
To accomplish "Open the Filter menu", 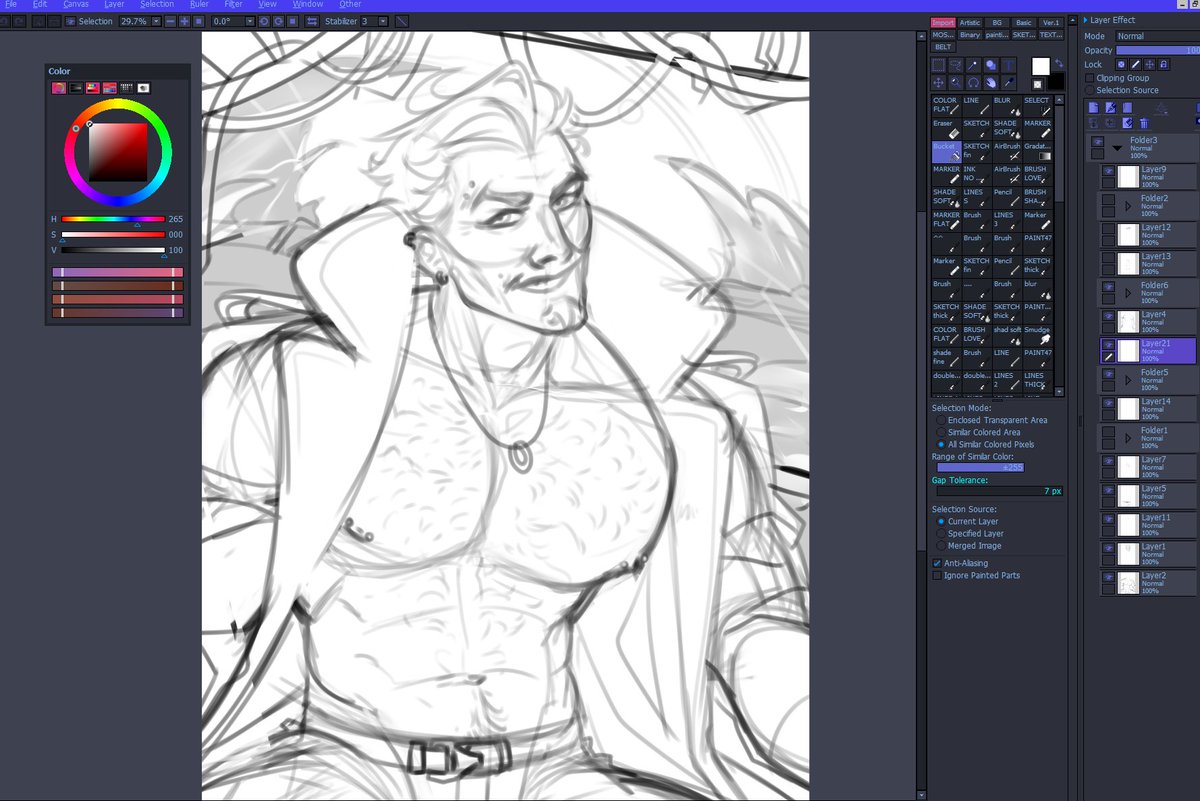I will tap(231, 4).
